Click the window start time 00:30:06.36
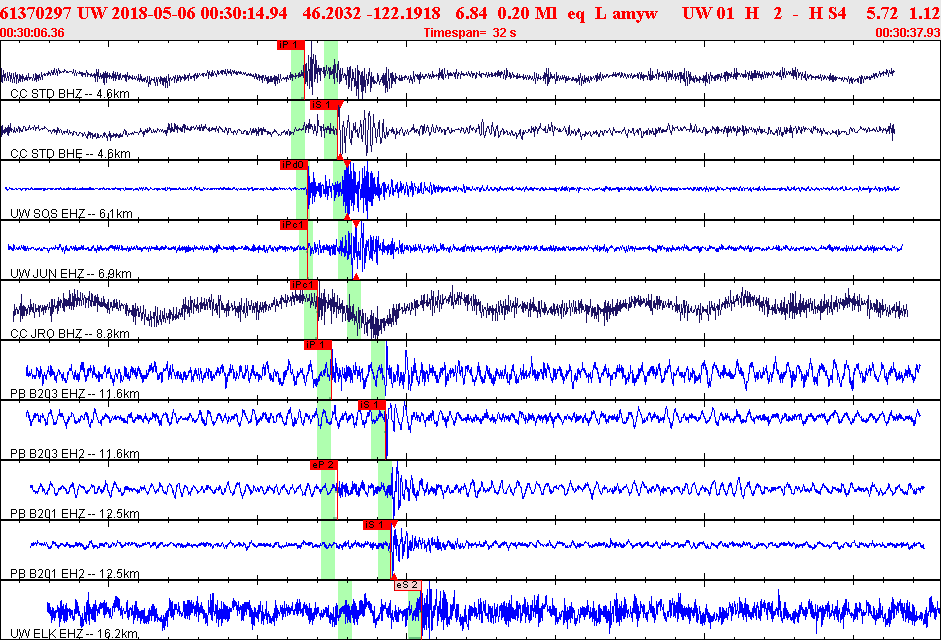 (x=32, y=32)
